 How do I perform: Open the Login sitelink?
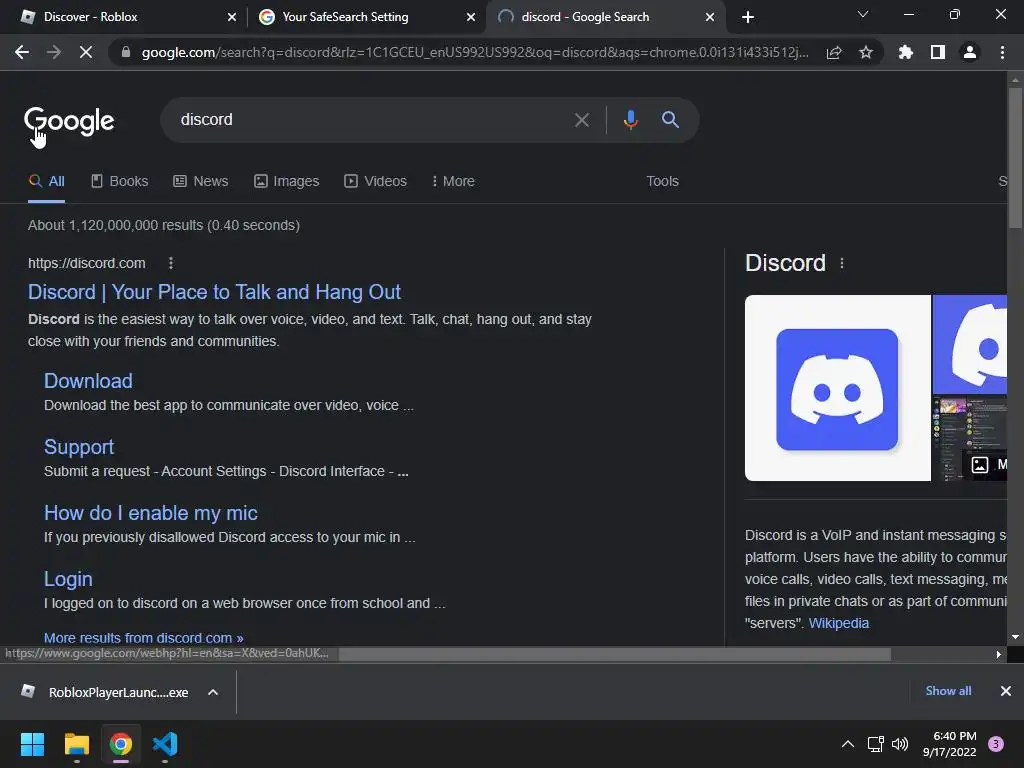pyautogui.click(x=68, y=579)
